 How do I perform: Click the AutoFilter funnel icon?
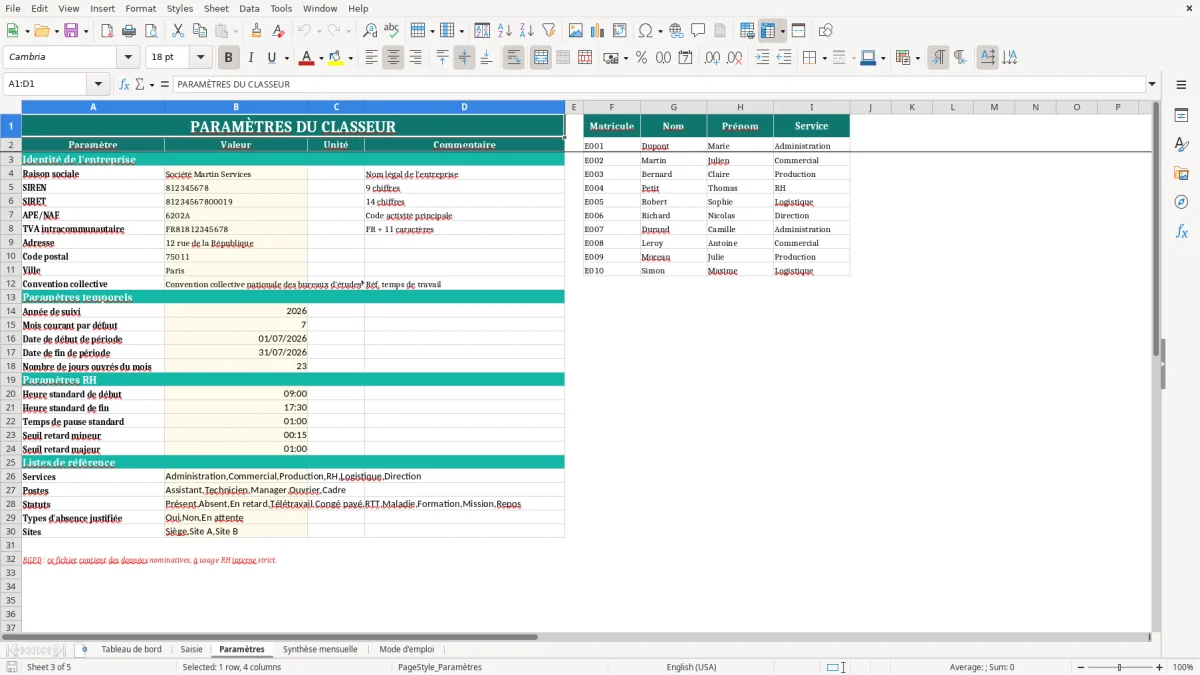pos(549,31)
